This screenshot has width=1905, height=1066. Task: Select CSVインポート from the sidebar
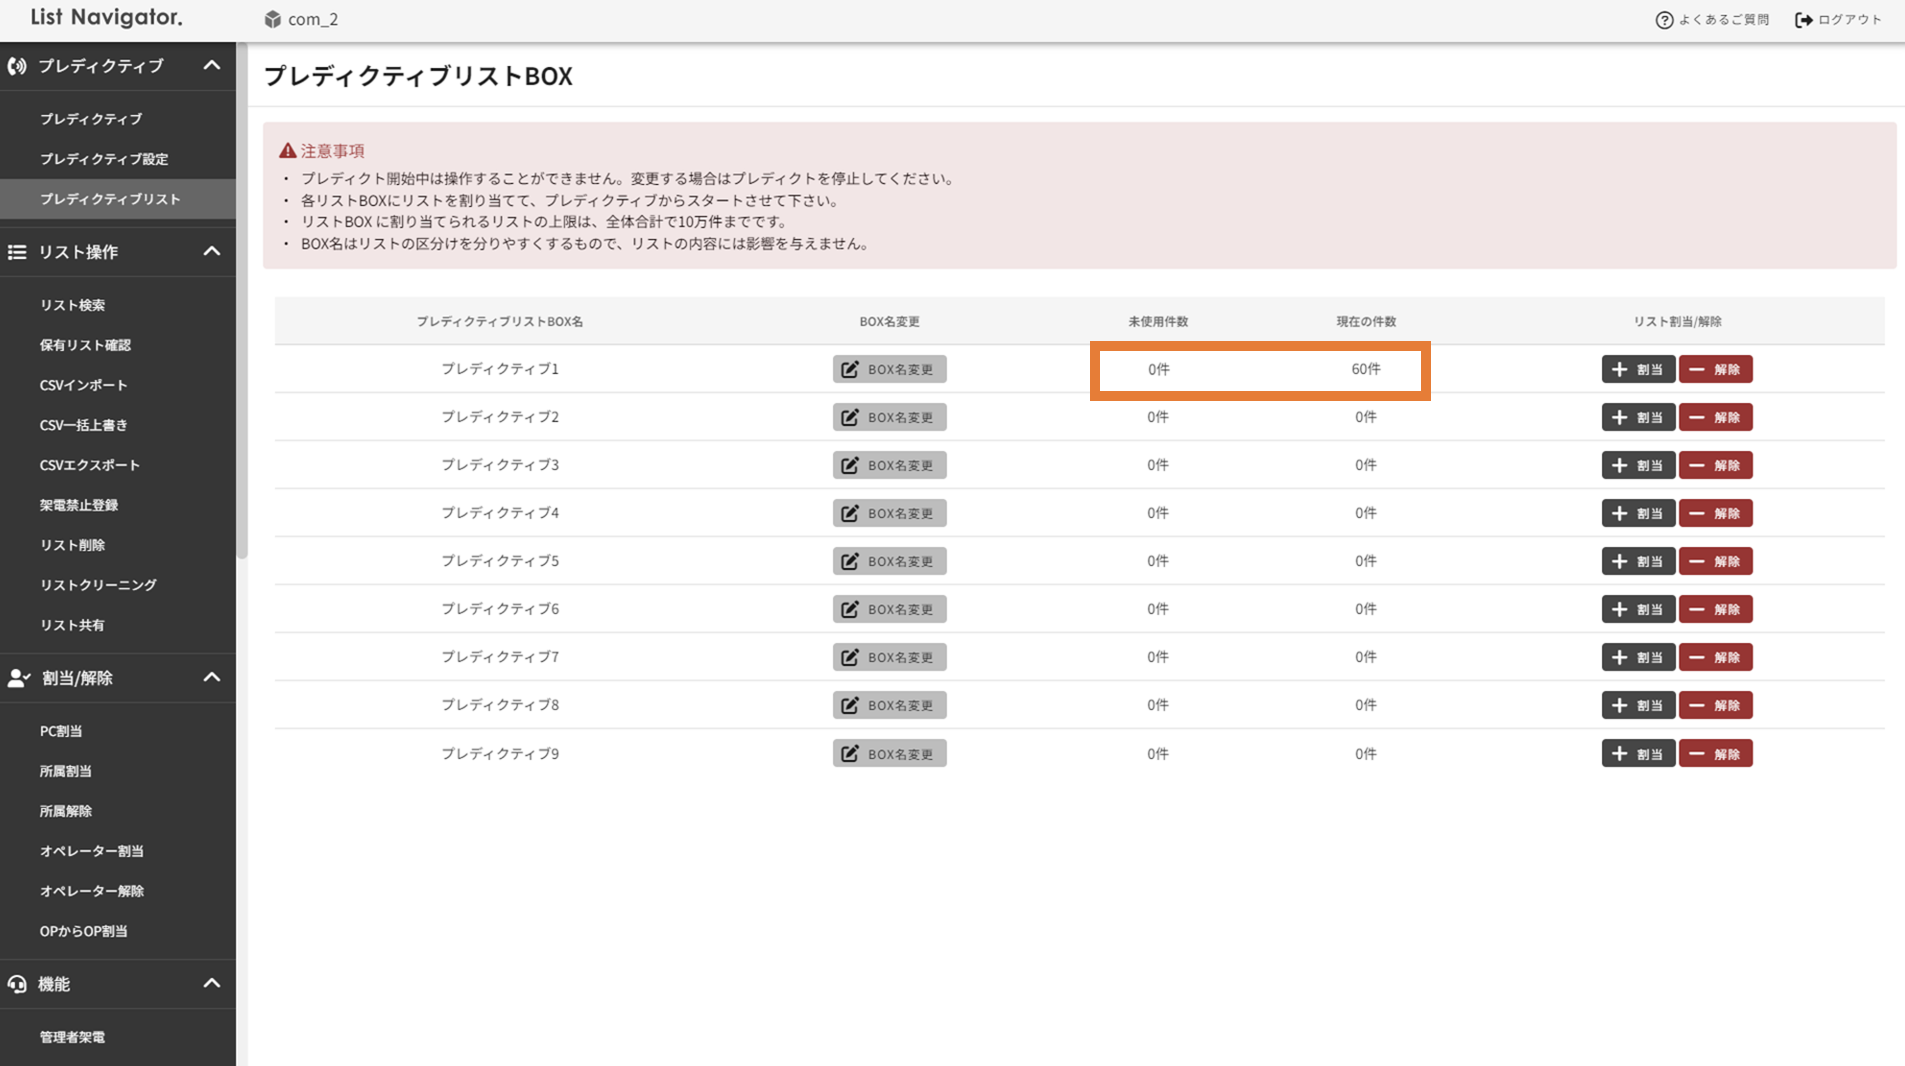(x=83, y=385)
